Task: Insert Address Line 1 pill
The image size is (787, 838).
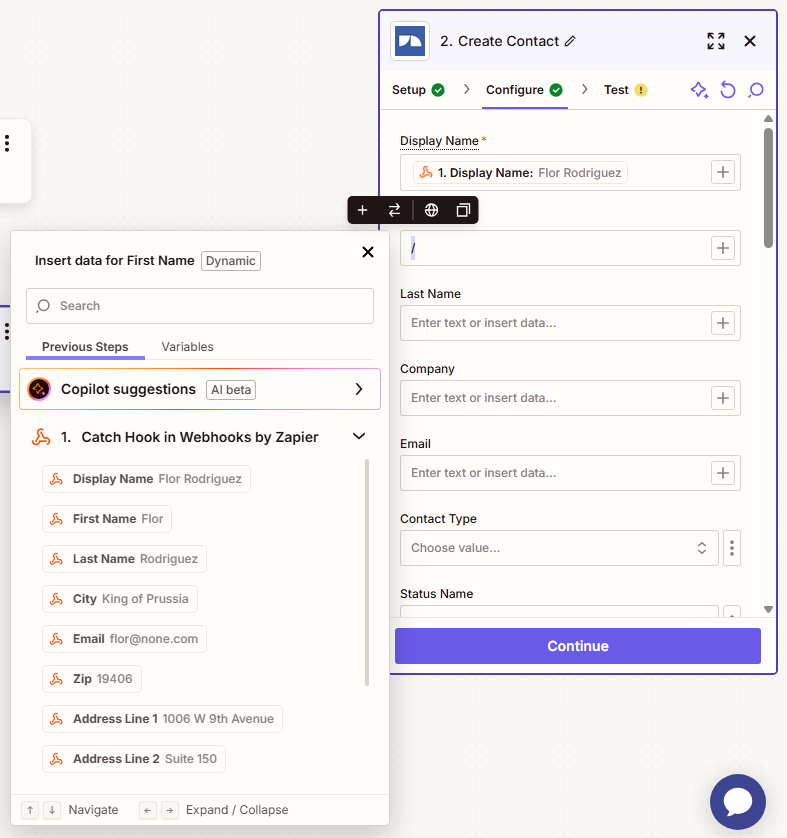Action: pos(162,719)
